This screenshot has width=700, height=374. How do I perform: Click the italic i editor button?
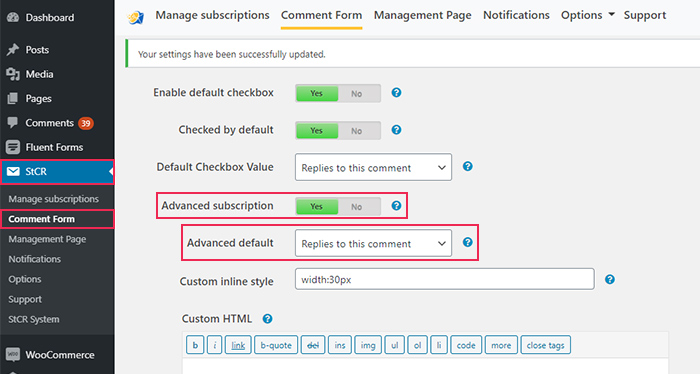tap(214, 345)
